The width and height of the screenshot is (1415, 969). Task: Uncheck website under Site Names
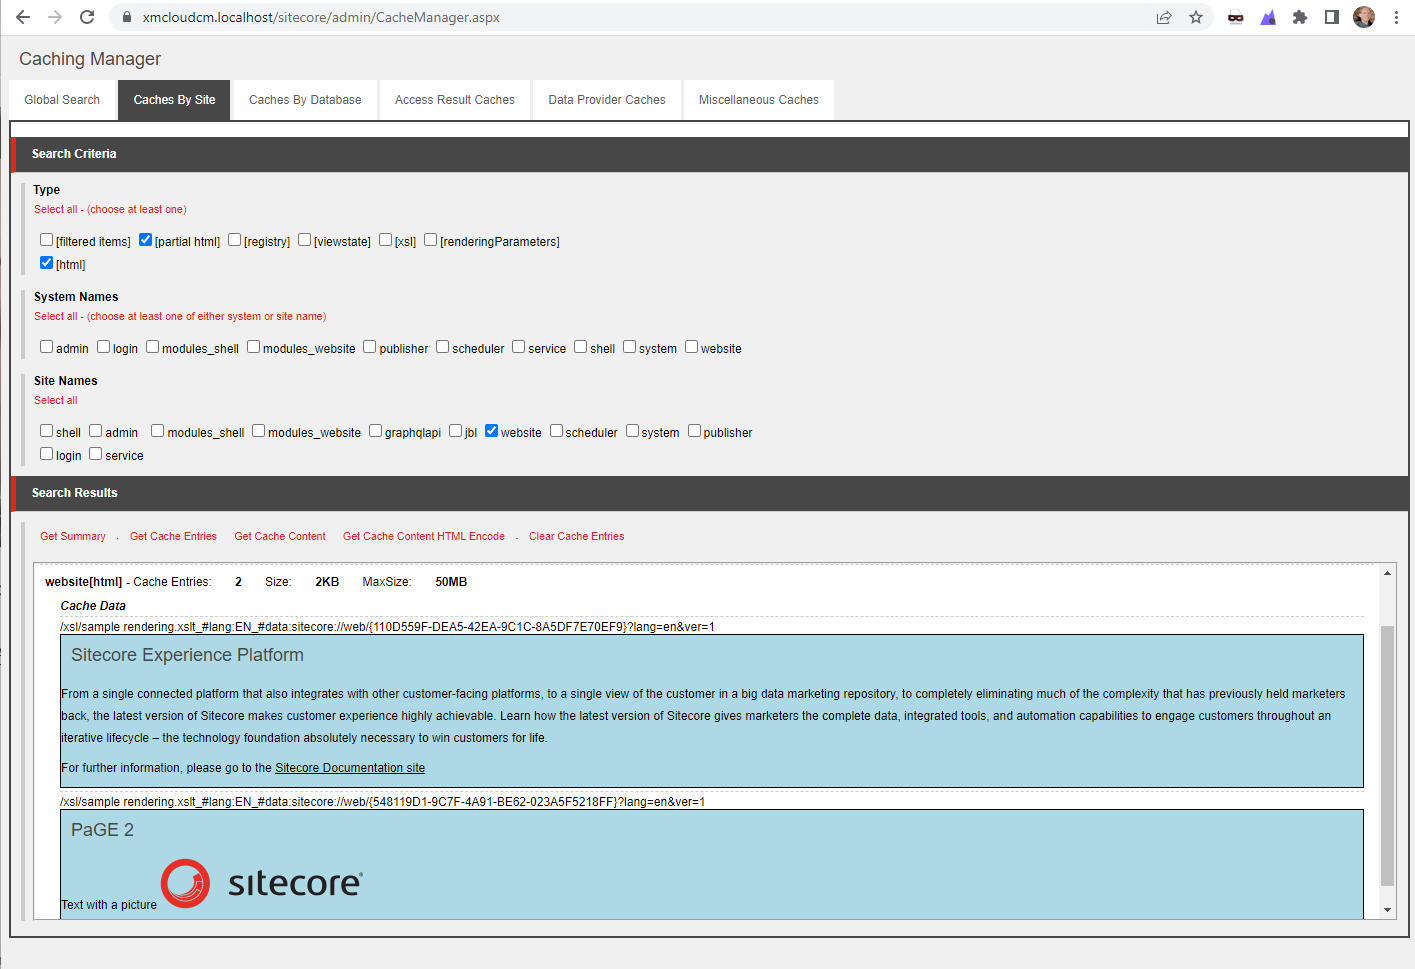pos(491,431)
